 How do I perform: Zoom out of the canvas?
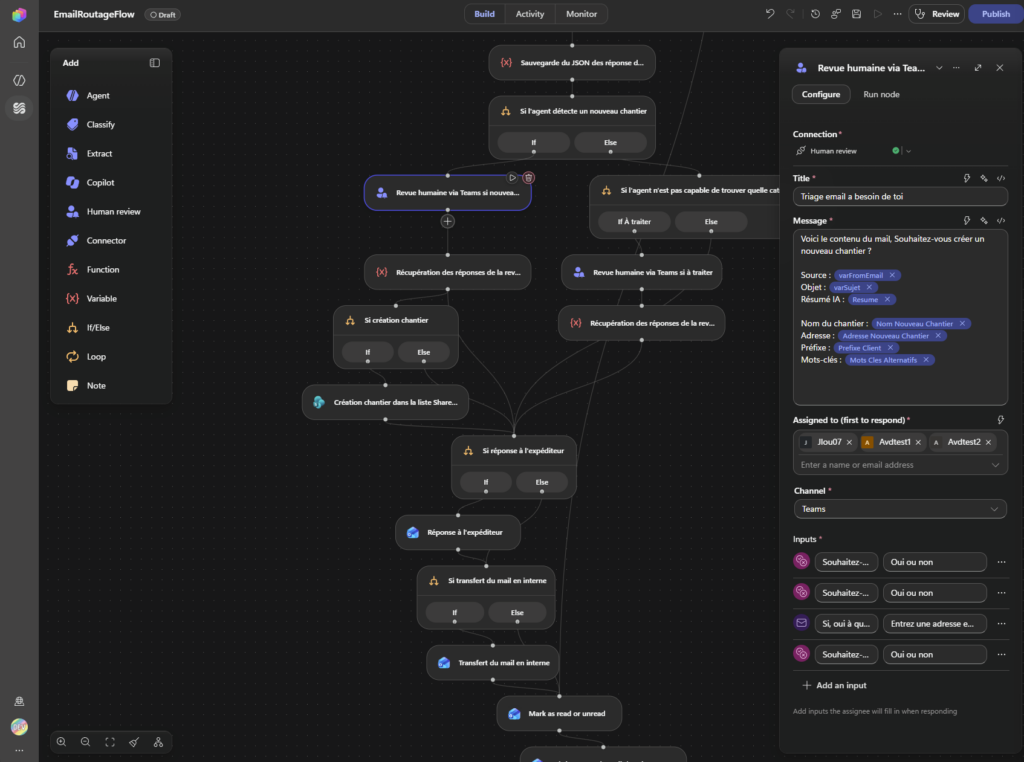(x=86, y=742)
